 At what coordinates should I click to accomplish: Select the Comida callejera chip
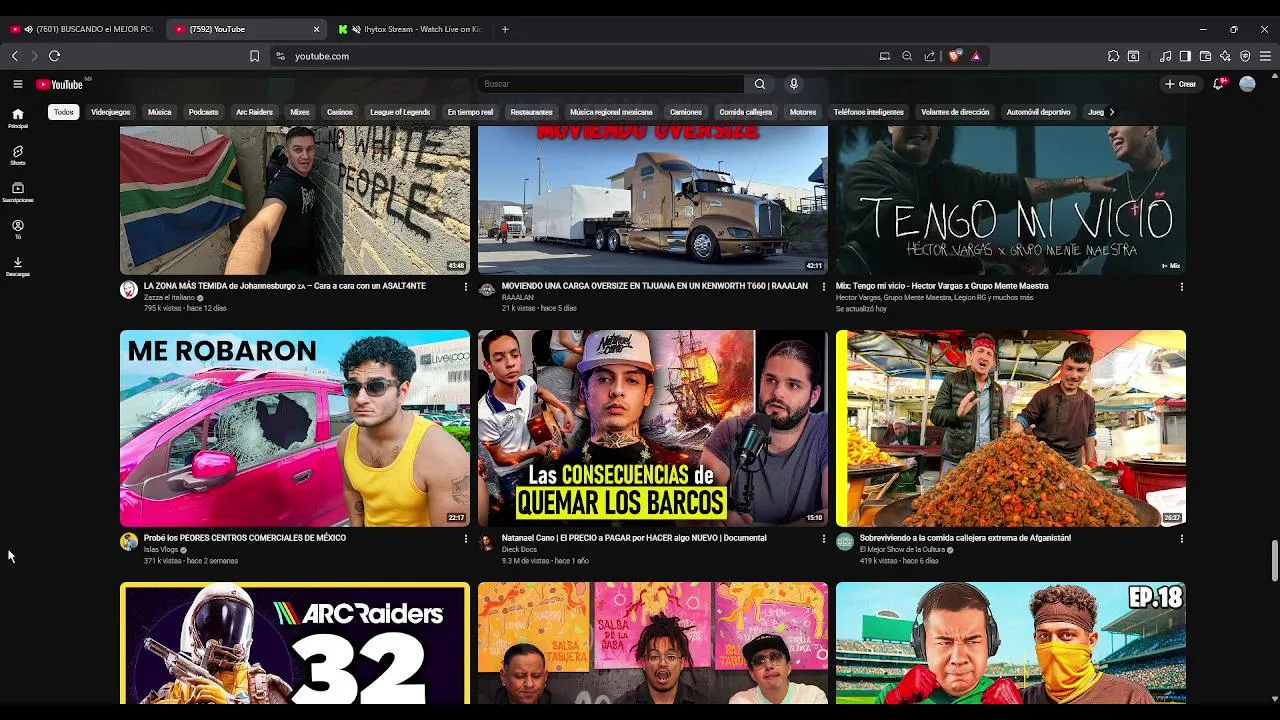pos(746,112)
